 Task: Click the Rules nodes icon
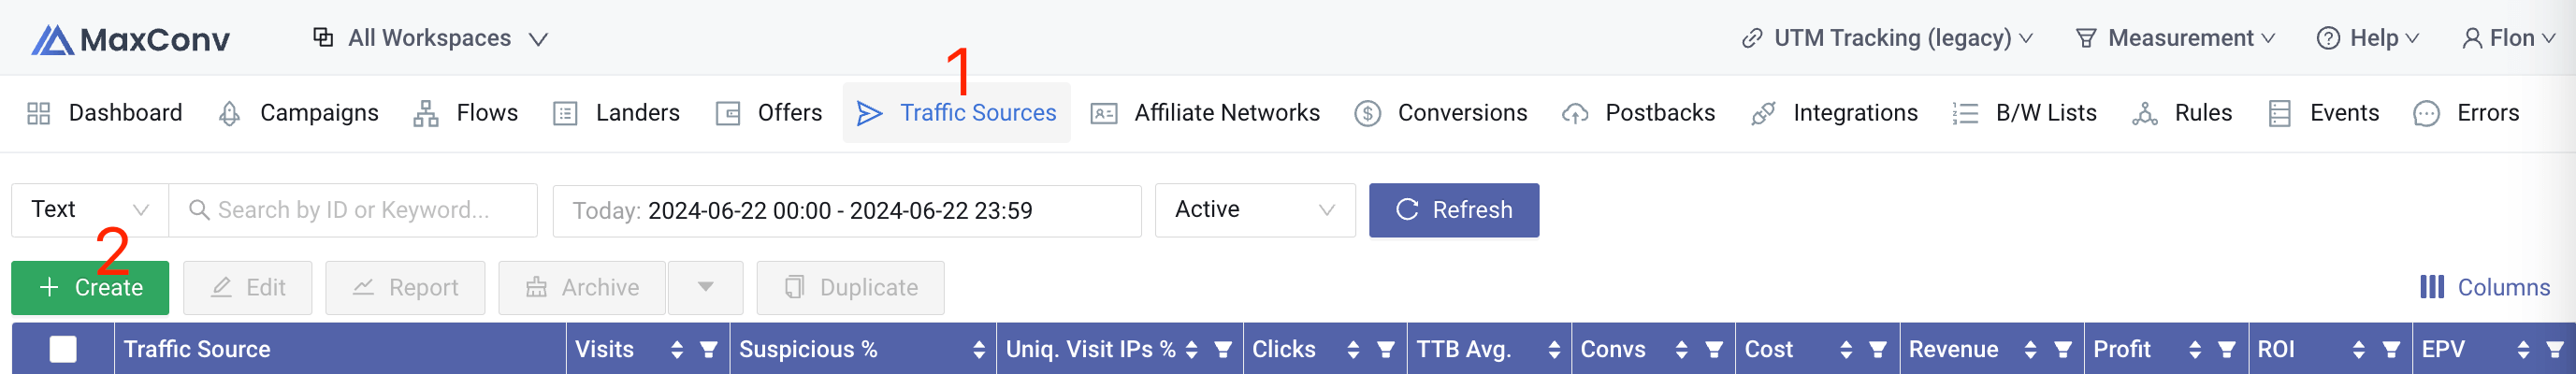pos(2144,113)
